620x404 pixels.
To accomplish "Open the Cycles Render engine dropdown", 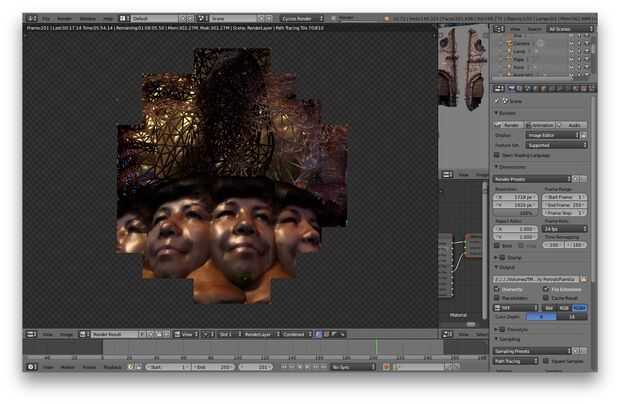I will (x=302, y=18).
